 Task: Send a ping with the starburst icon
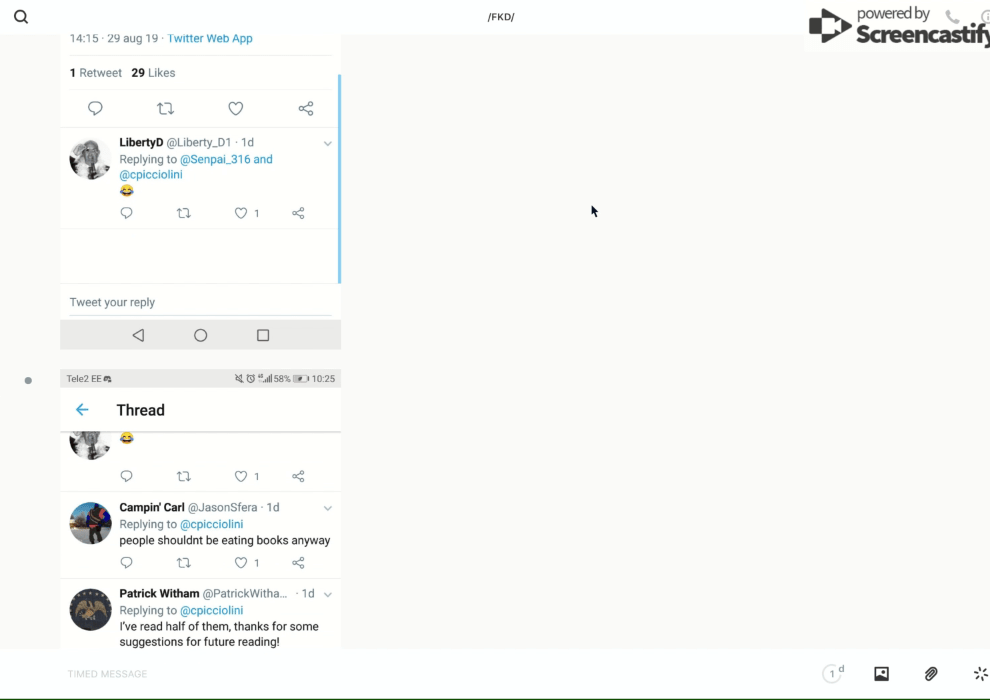coord(980,674)
